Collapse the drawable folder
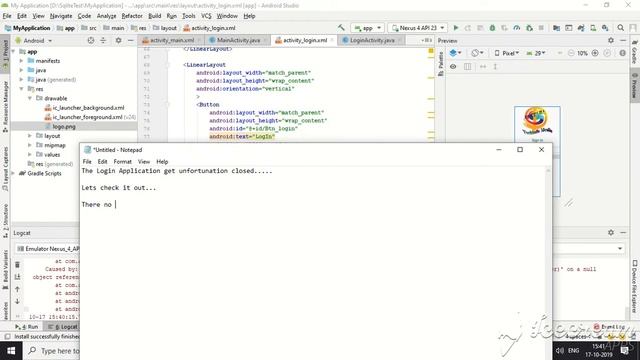The width and height of the screenshot is (640, 360). (x=30, y=98)
